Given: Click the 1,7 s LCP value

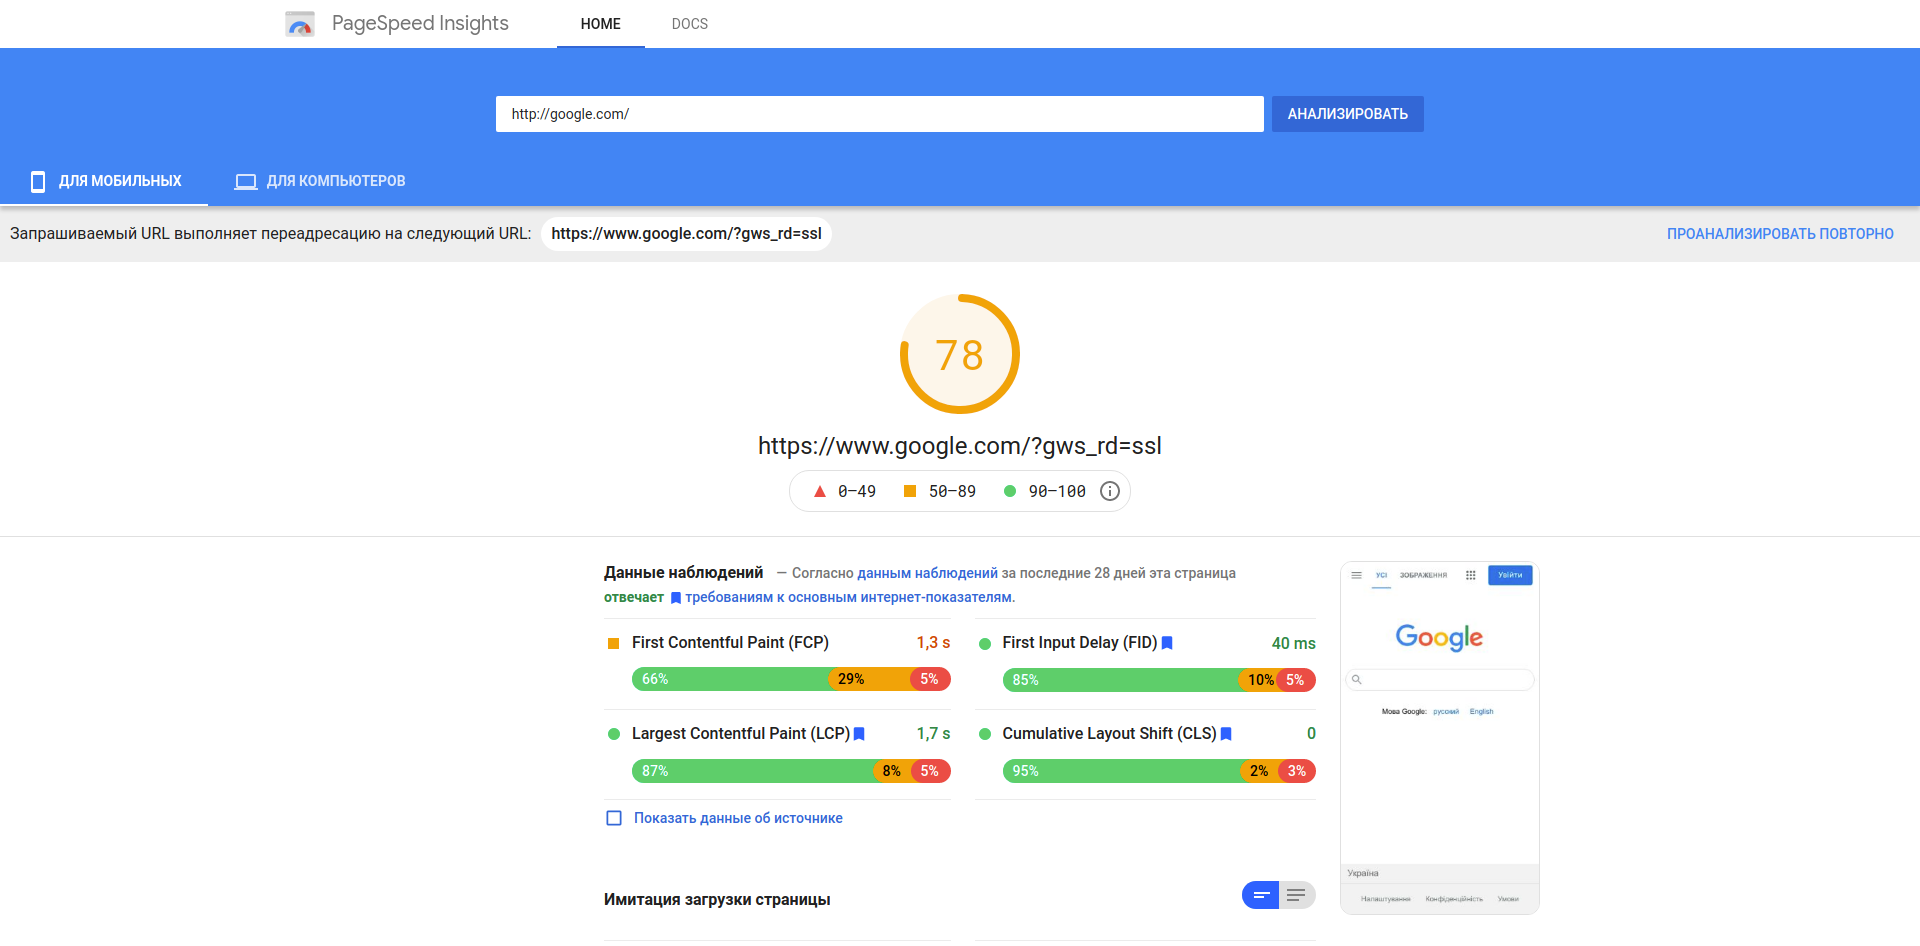Looking at the screenshot, I should pos(933,734).
